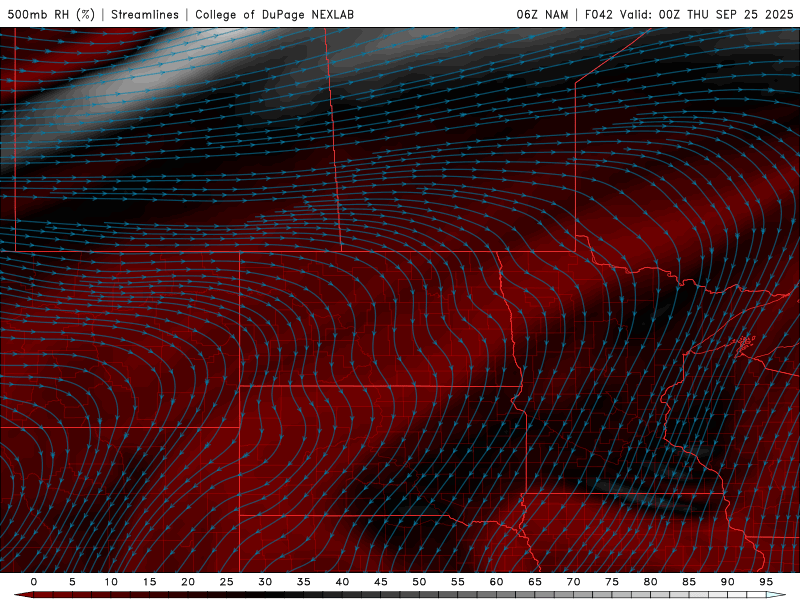This screenshot has width=800, height=600.
Task: Click the colorbar label "50"
Action: click(419, 582)
